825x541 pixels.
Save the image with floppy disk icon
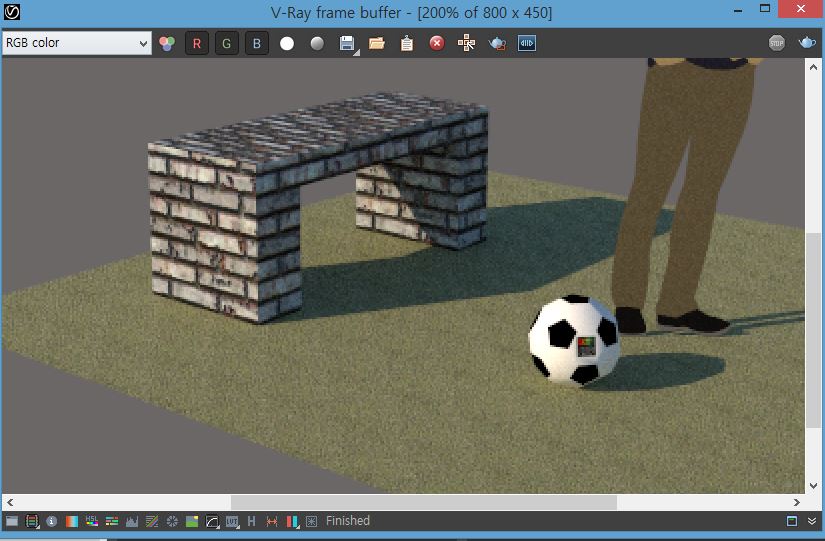347,43
